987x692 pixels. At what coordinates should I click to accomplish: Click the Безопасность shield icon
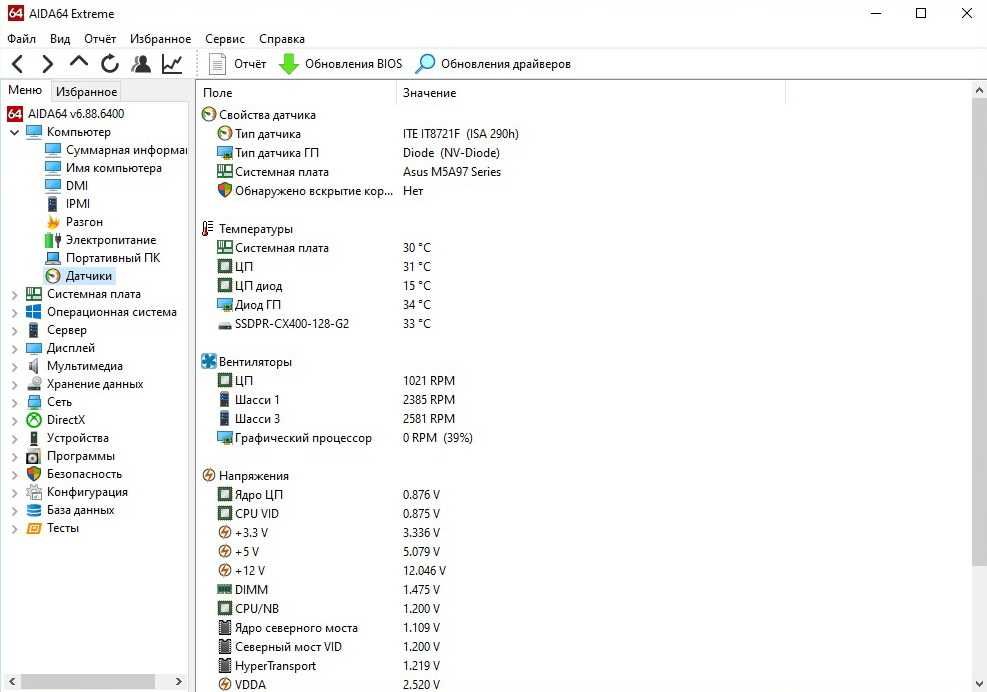point(34,474)
